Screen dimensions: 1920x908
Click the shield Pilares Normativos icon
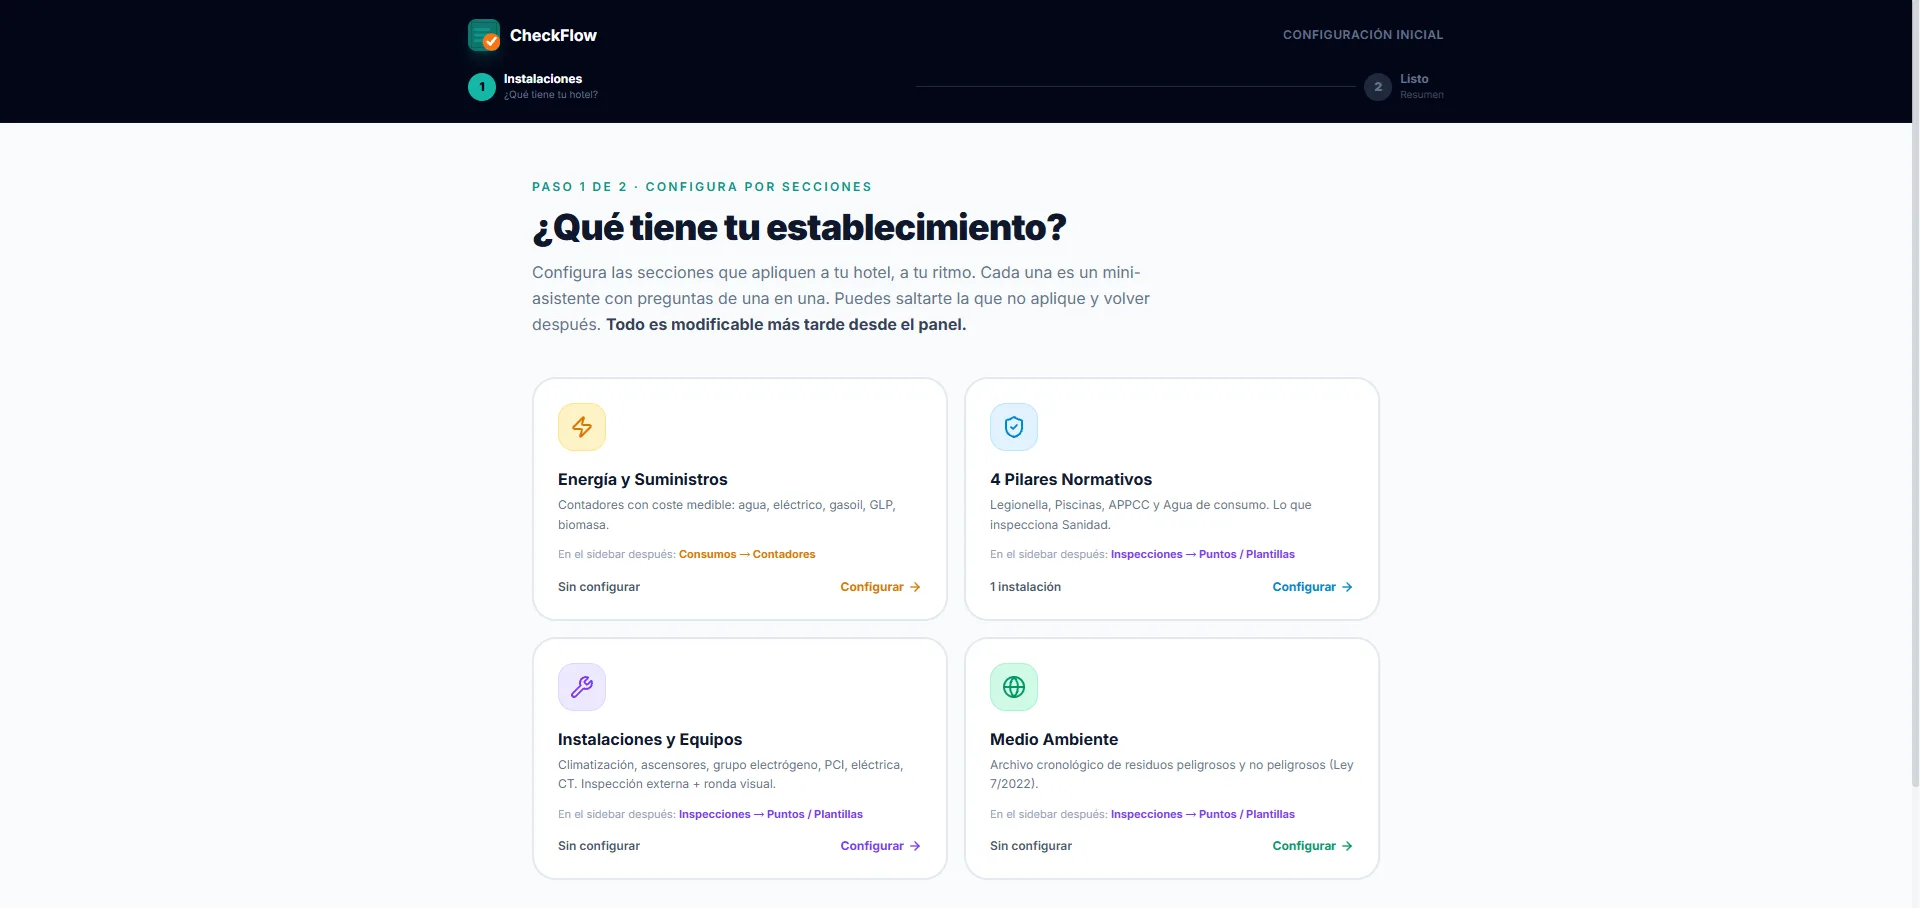[x=1014, y=427]
